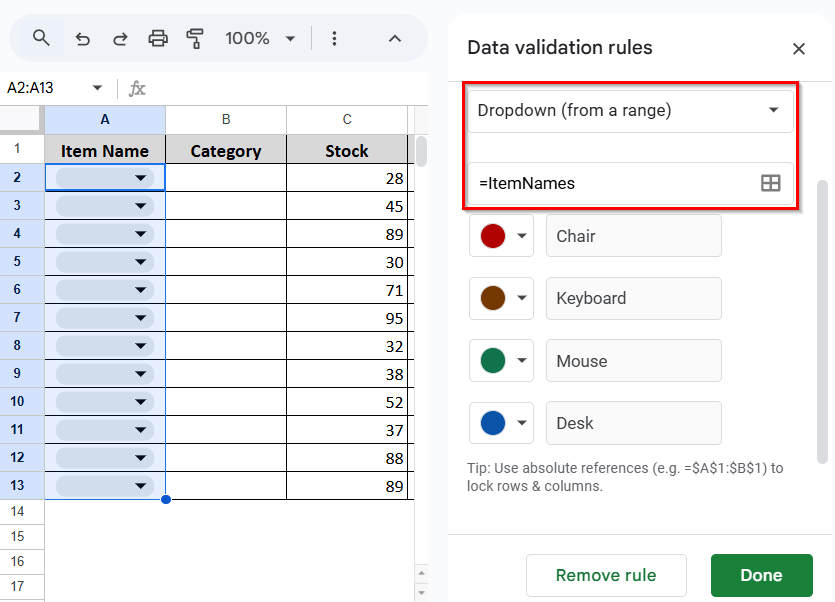
Task: Select row 17 header
Action: [x=22, y=587]
